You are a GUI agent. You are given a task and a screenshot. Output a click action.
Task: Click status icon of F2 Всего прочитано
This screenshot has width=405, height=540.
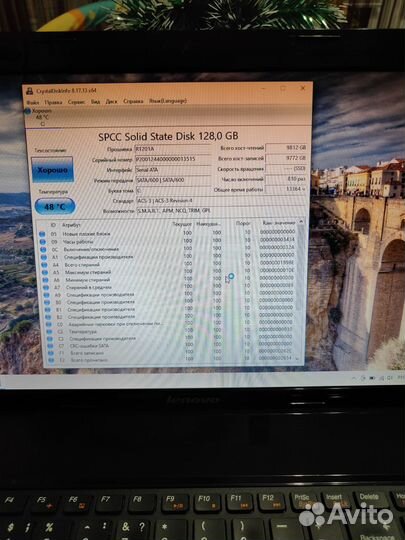52,360
